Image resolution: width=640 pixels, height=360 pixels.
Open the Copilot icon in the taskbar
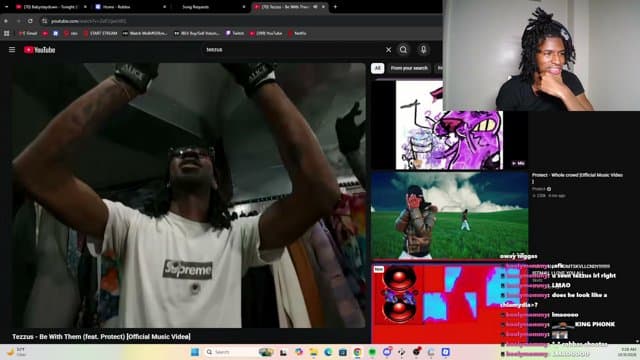299,352
